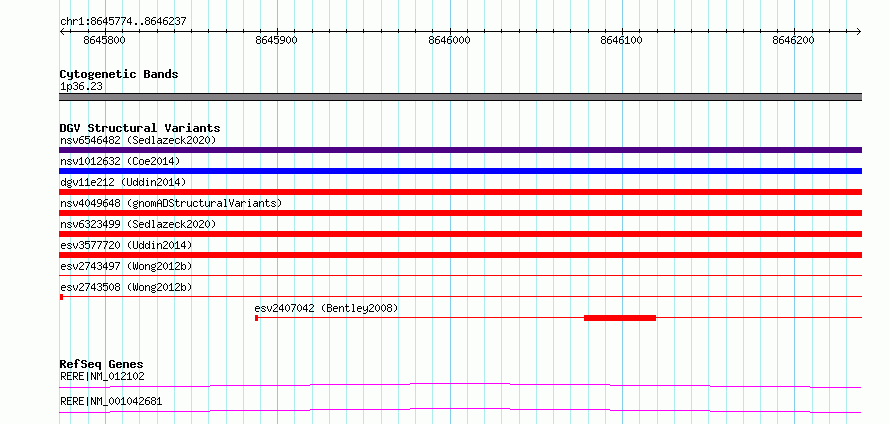Click the RERE|NM_001042681 gene label
The image size is (890, 424).
[111, 401]
